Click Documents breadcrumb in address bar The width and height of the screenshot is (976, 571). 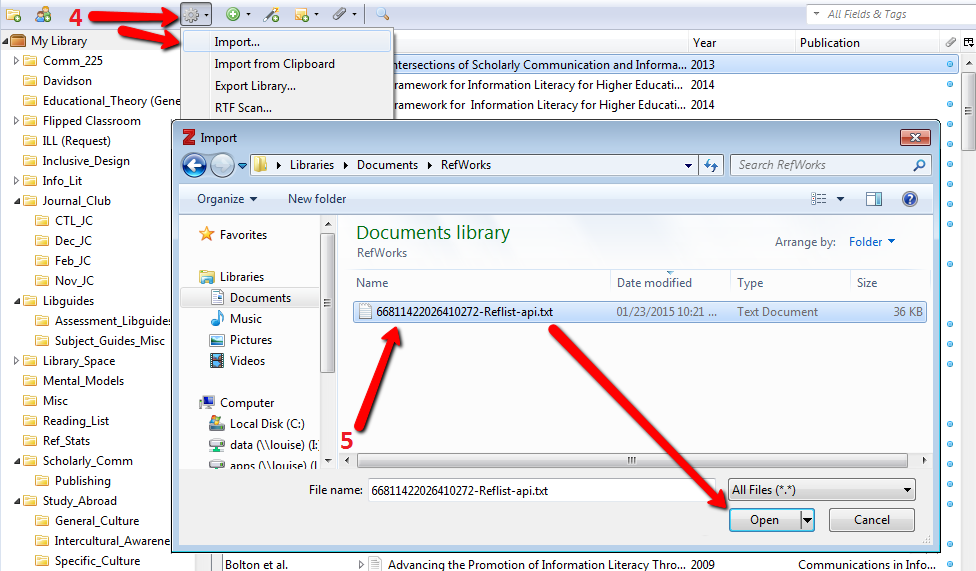(x=387, y=165)
